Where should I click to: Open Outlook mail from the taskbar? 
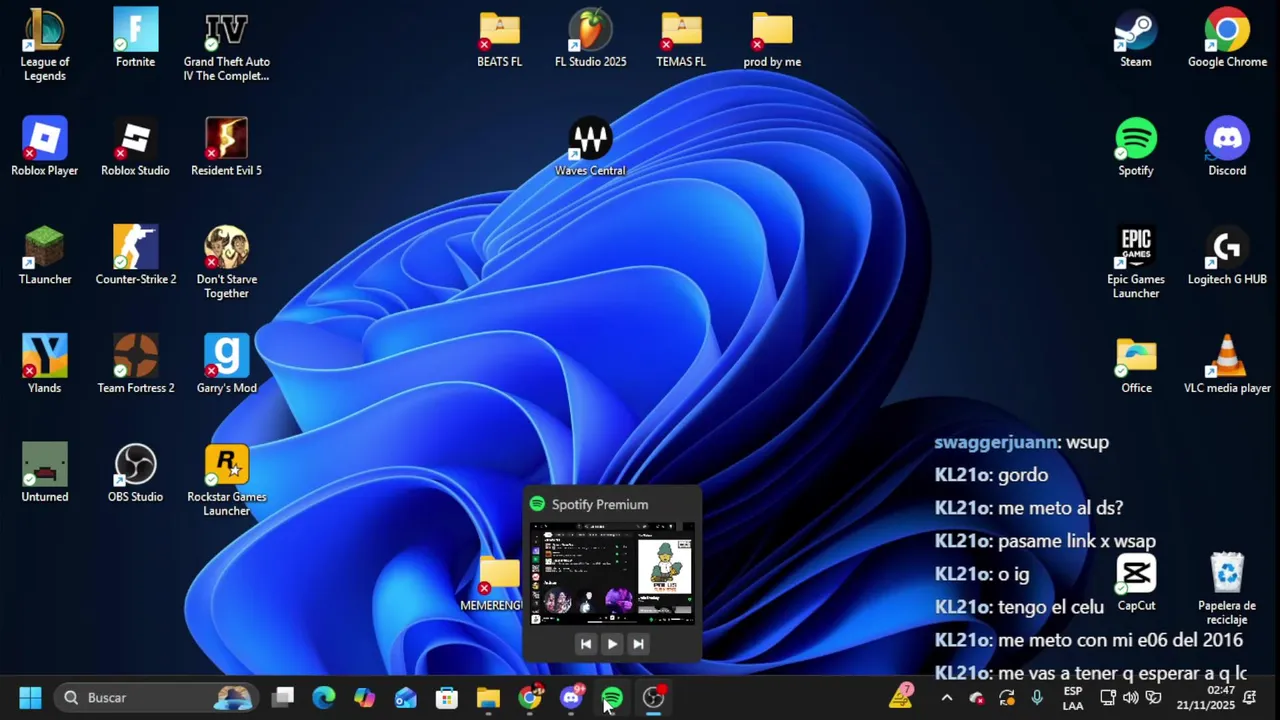click(406, 697)
